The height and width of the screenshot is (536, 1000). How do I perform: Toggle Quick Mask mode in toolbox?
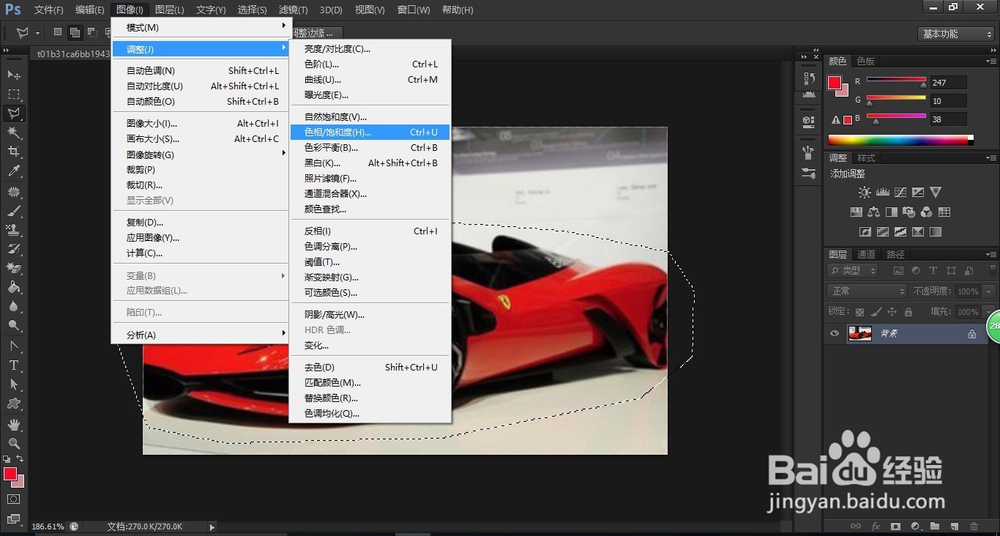pos(13,499)
